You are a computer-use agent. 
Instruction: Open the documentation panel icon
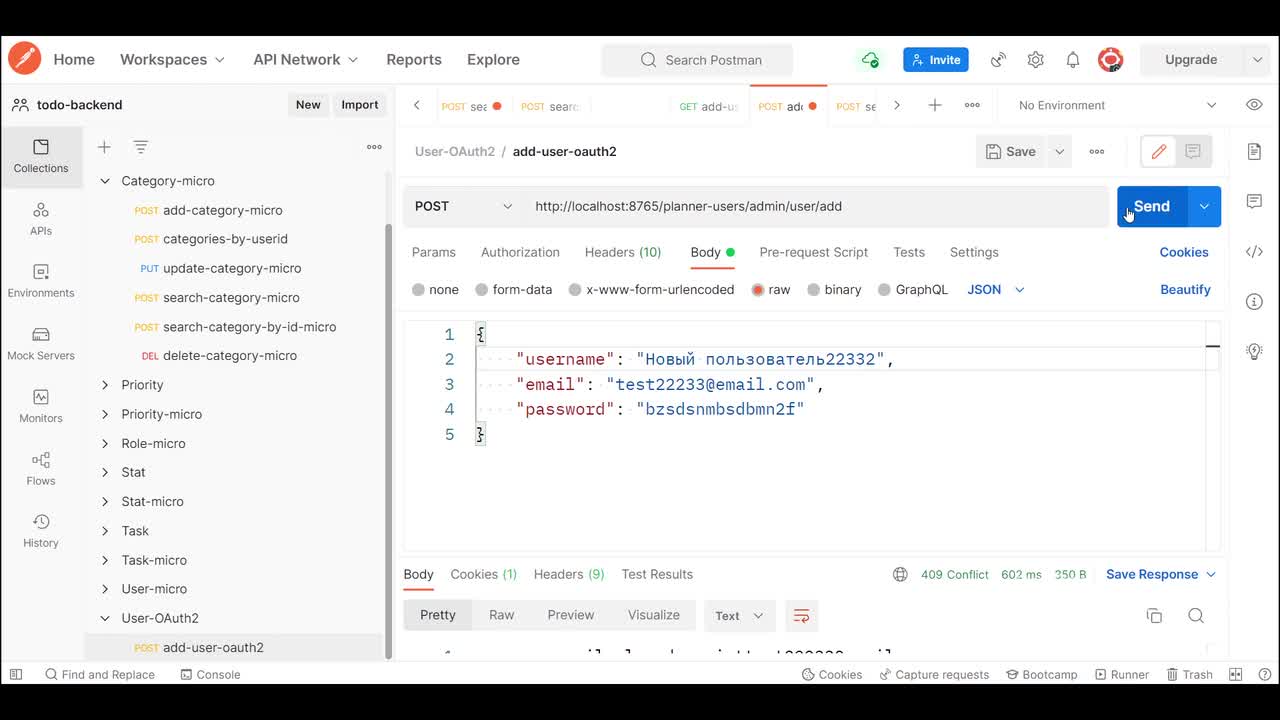tap(1254, 151)
